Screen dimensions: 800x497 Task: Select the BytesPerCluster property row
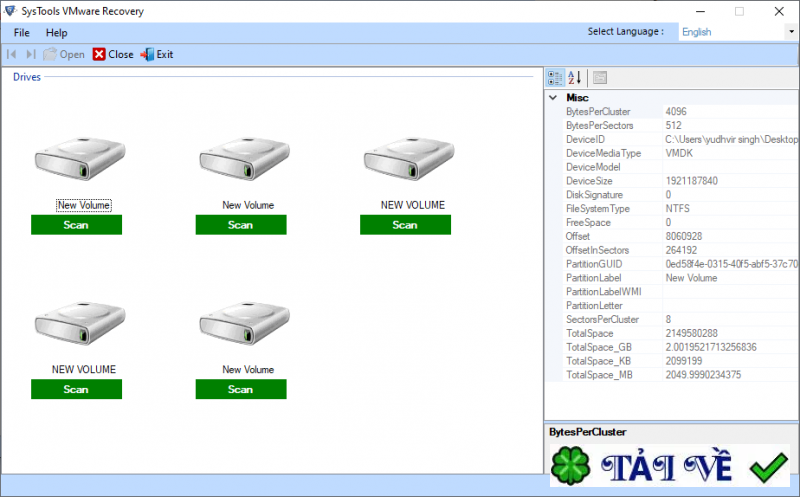[679, 112]
